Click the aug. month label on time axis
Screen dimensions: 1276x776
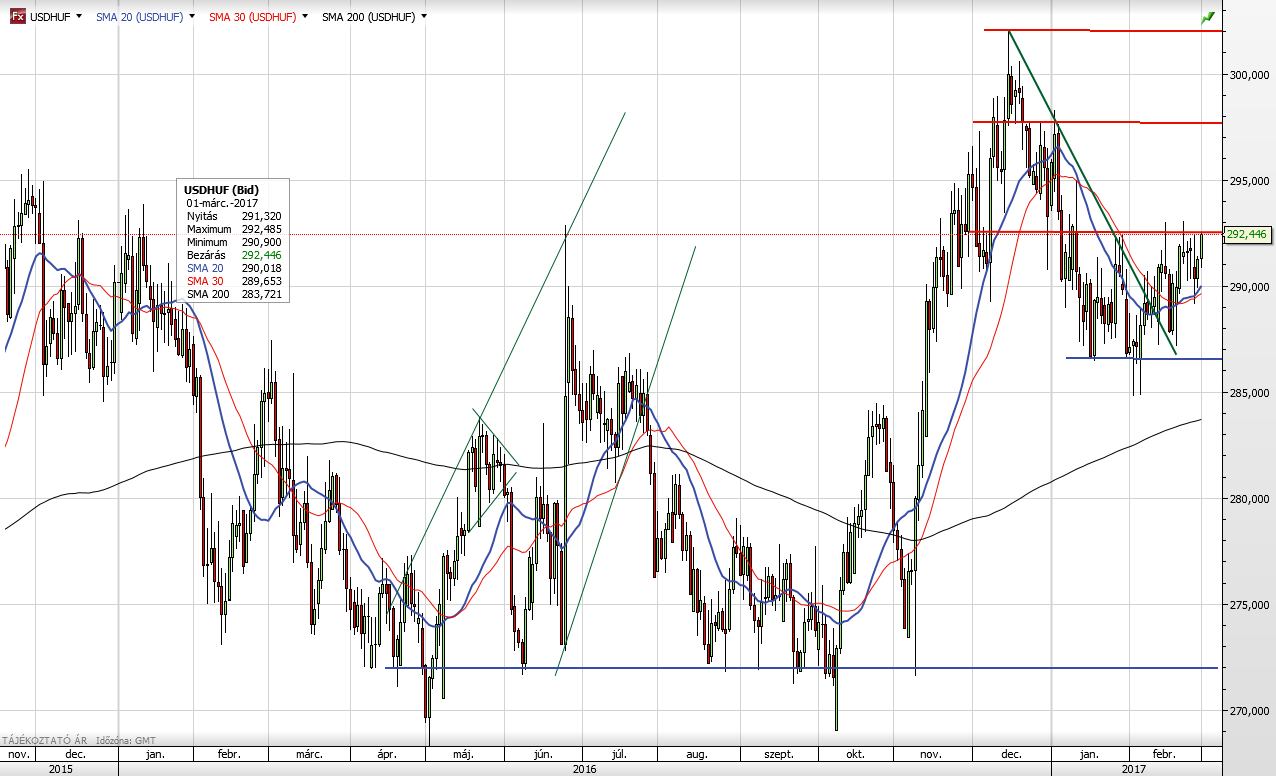coord(698,754)
